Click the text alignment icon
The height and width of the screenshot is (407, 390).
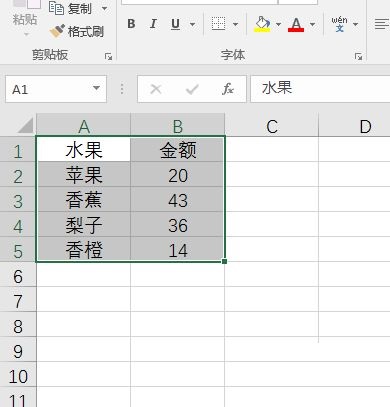click(x=382, y=24)
